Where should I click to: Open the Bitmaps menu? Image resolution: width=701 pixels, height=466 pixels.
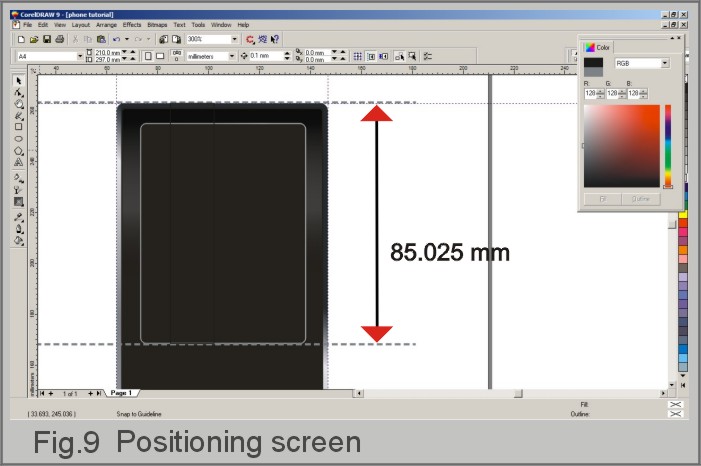tap(157, 25)
